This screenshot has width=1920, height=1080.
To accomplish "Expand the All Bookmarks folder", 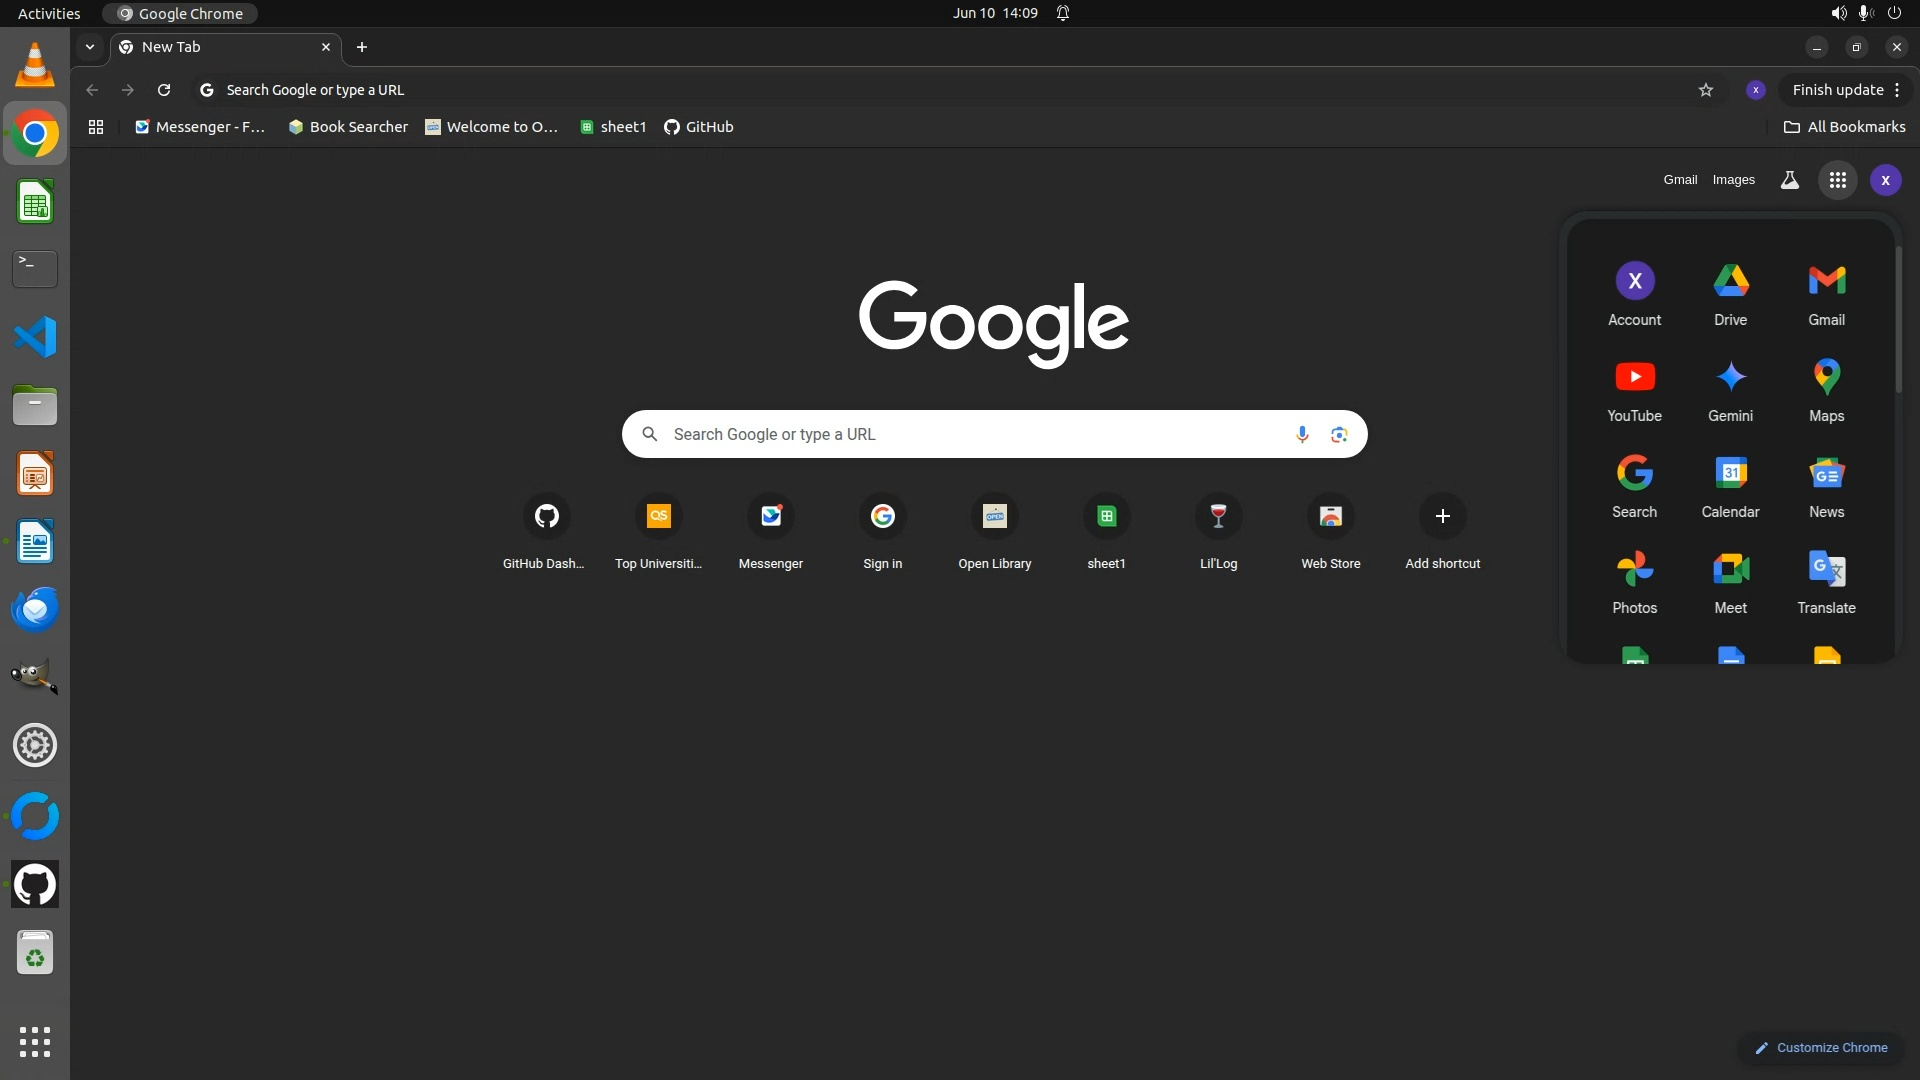I will point(1844,127).
